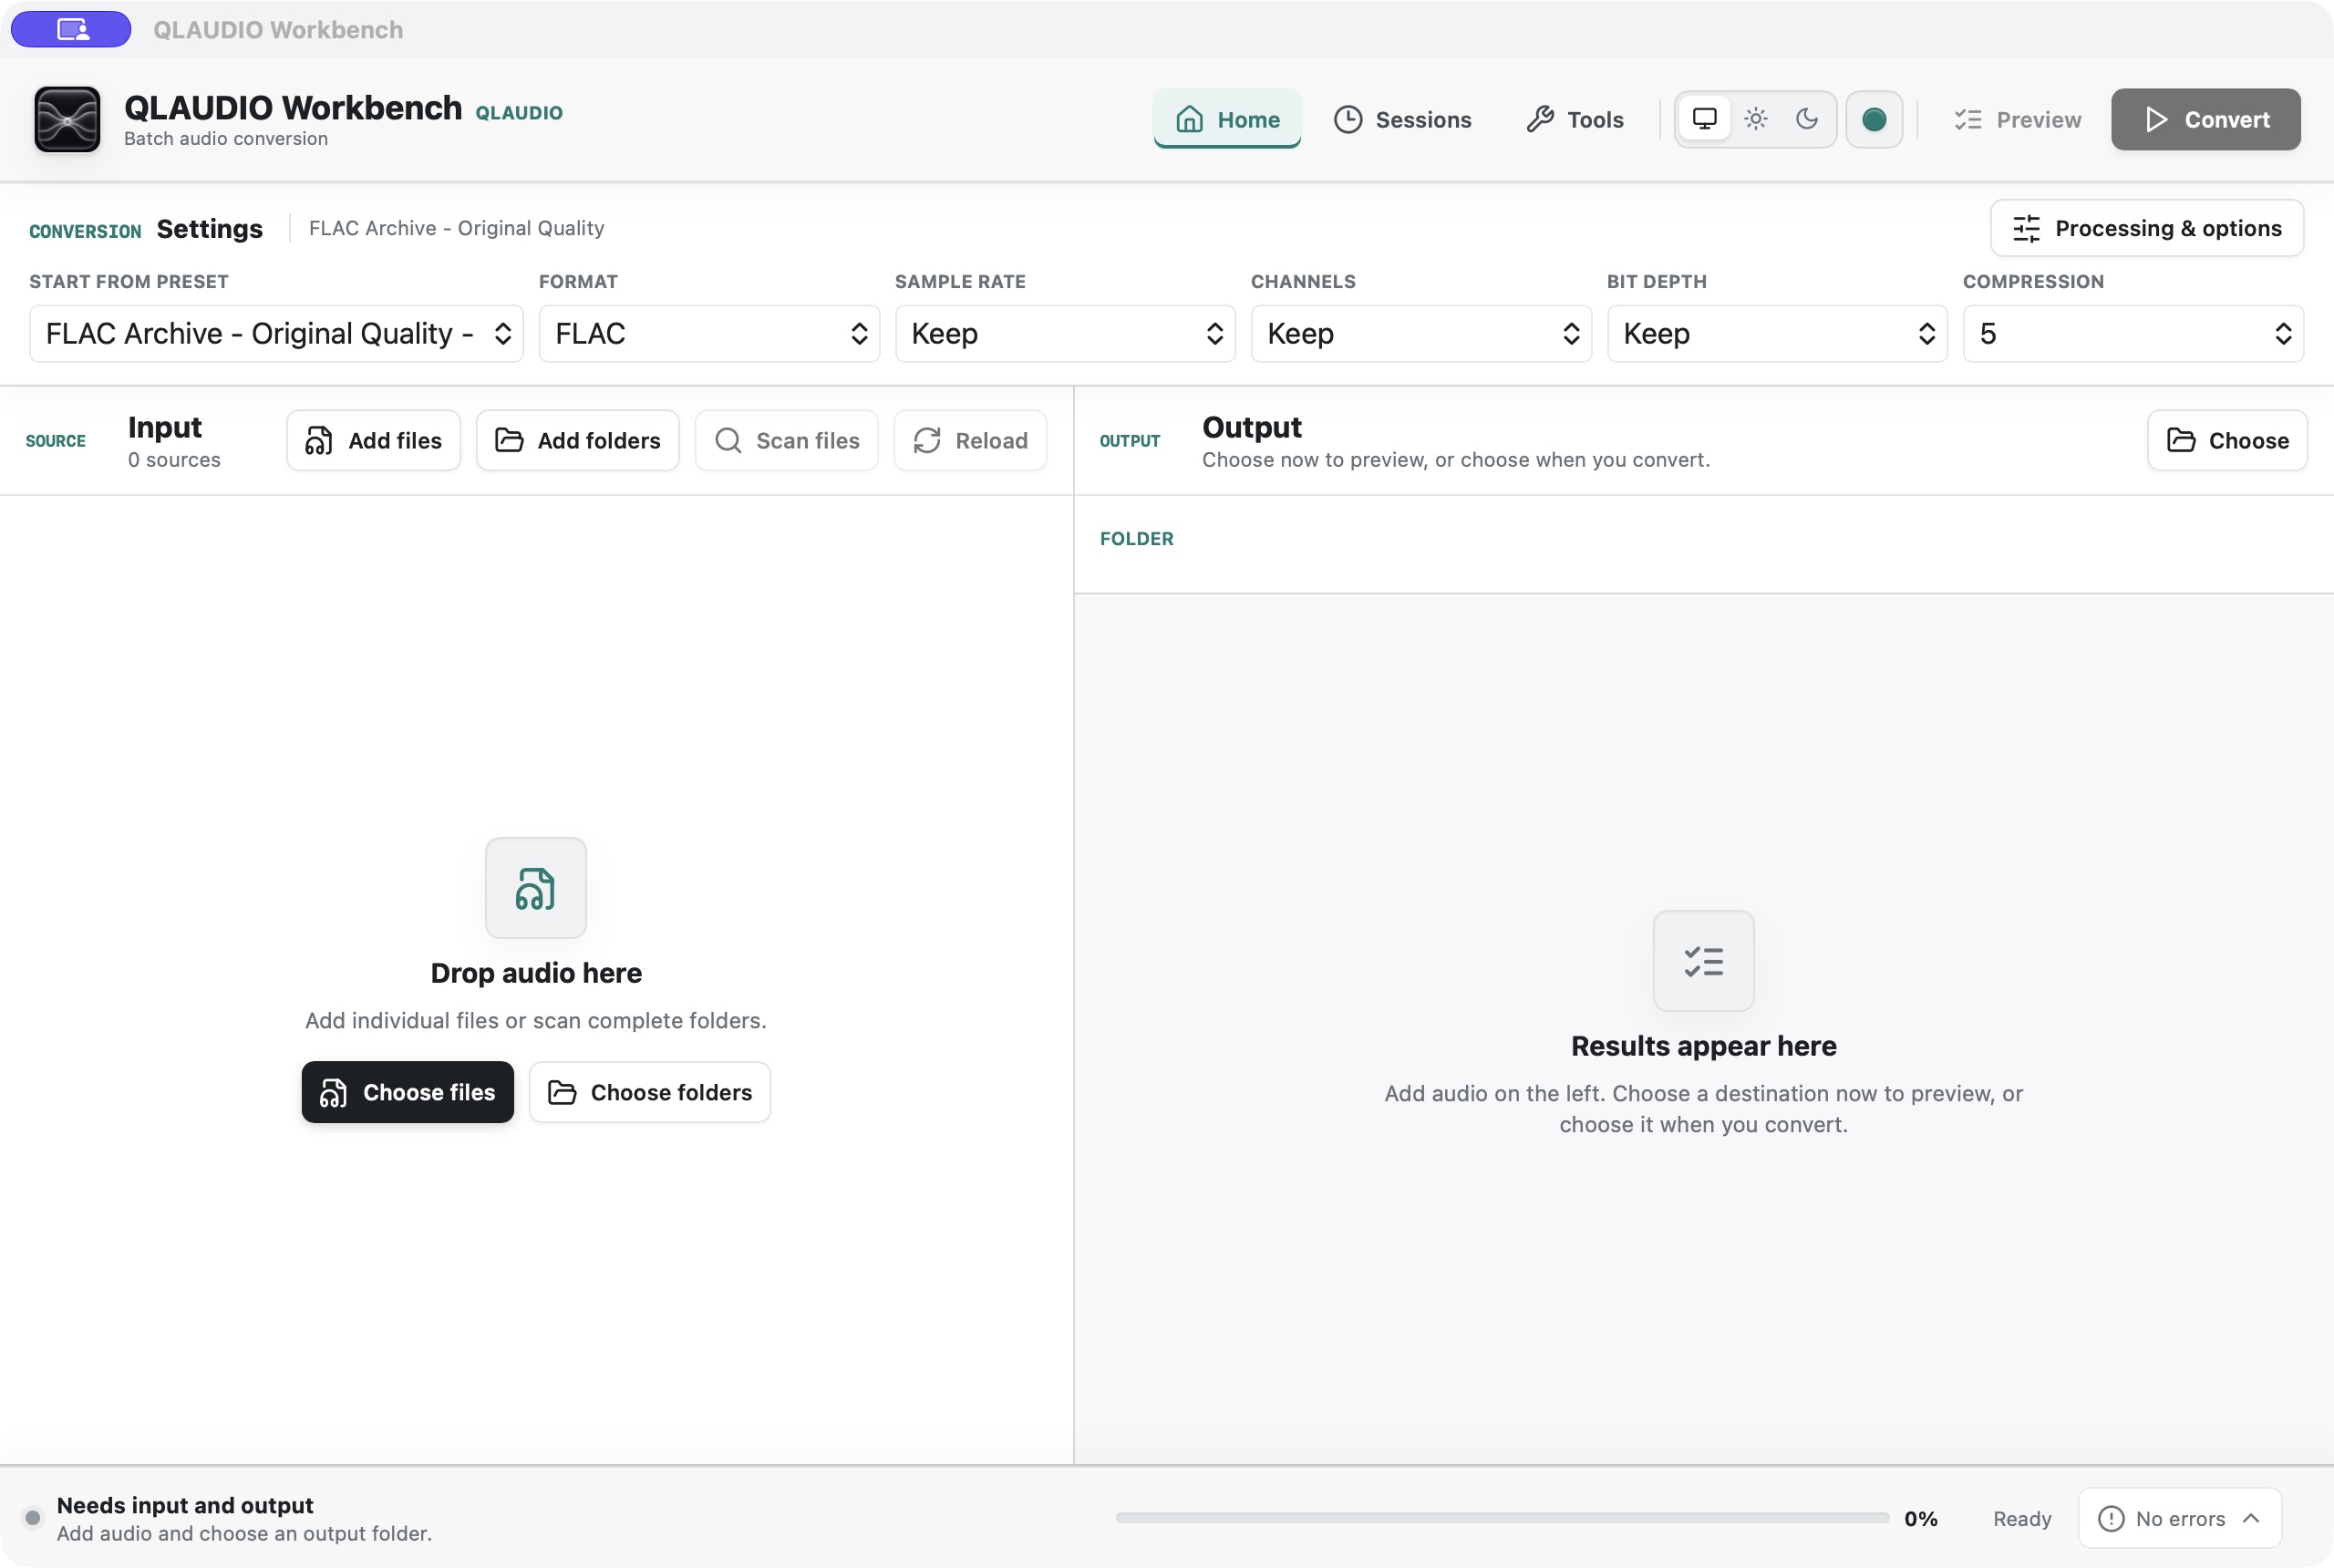Viewport: 2334px width, 1568px height.
Task: Open the Bit Depth dropdown
Action: [1777, 333]
